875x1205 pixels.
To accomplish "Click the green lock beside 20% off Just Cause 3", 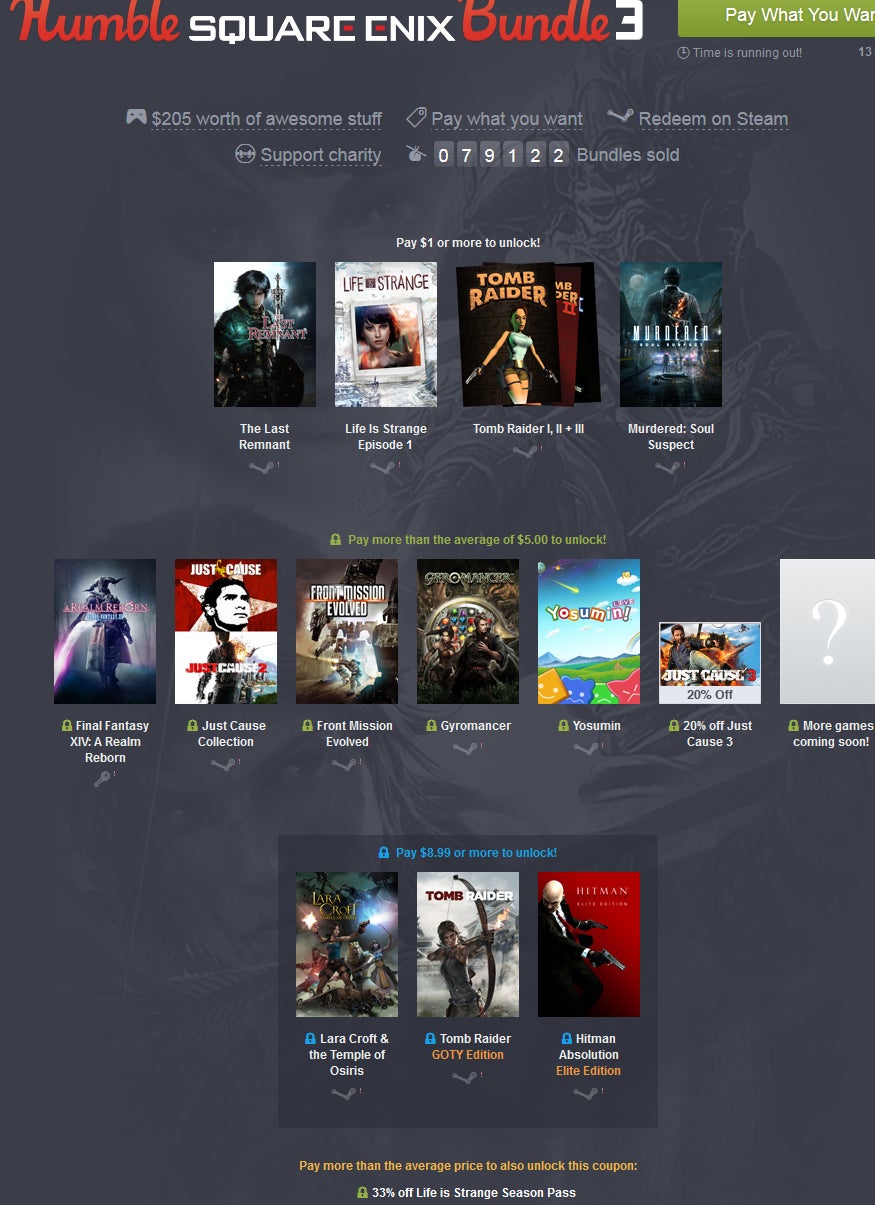I will pyautogui.click(x=674, y=726).
